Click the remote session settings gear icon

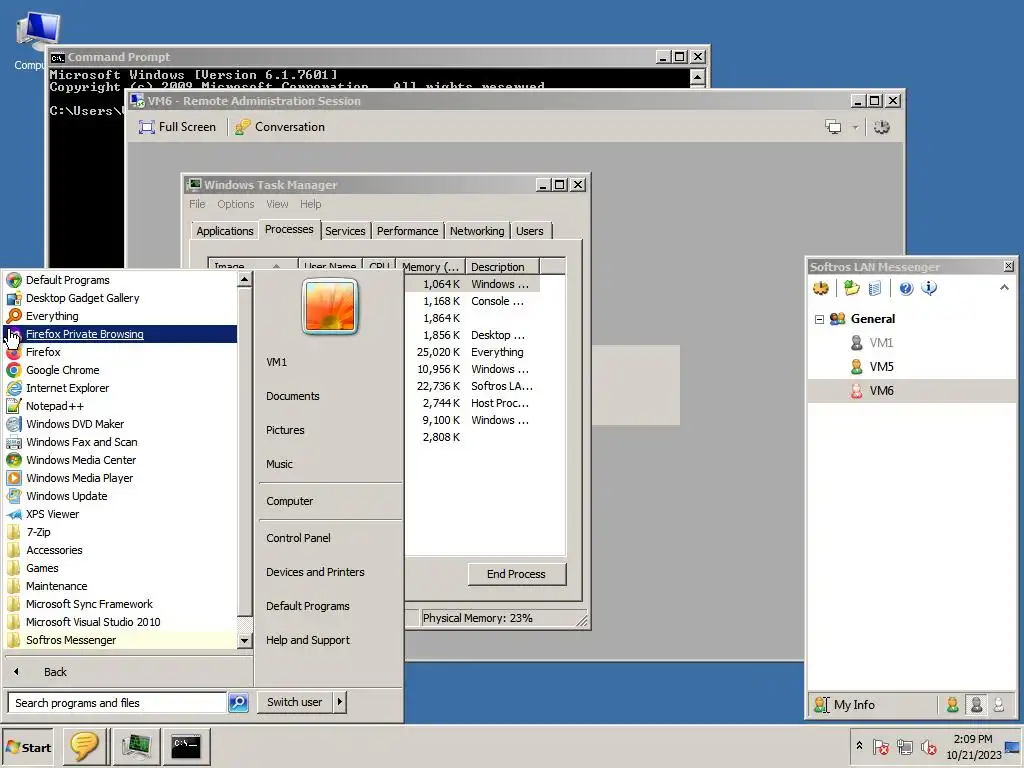point(882,127)
